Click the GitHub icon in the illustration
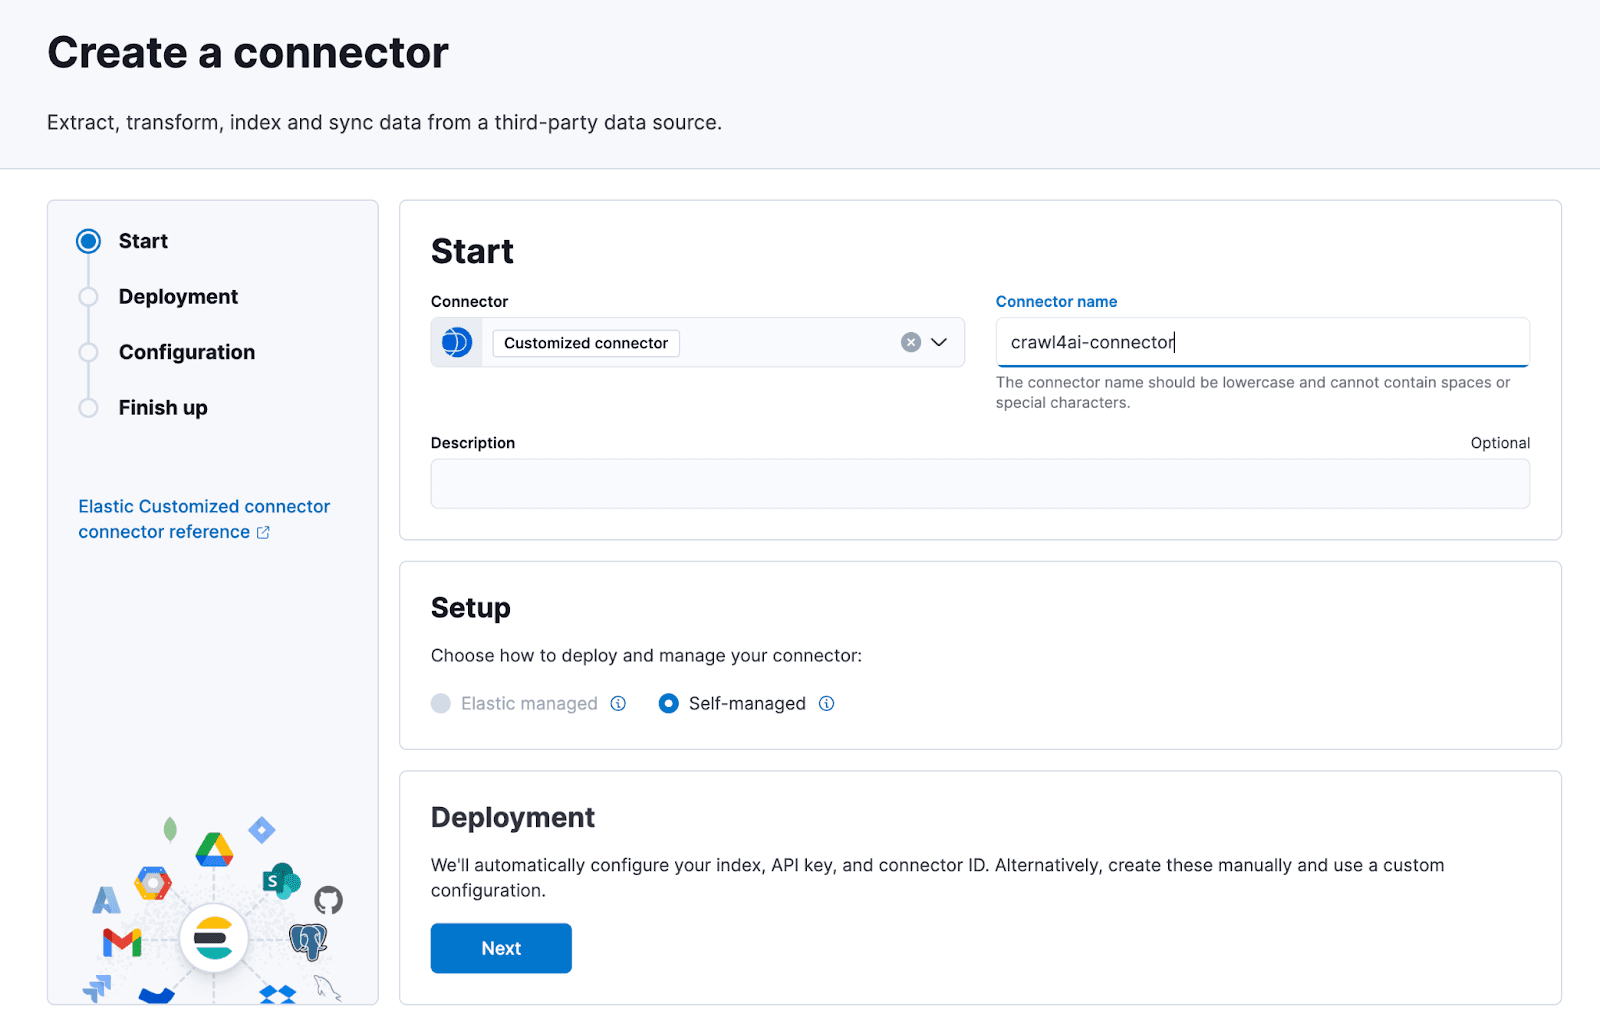The width and height of the screenshot is (1600, 1032). 328,900
